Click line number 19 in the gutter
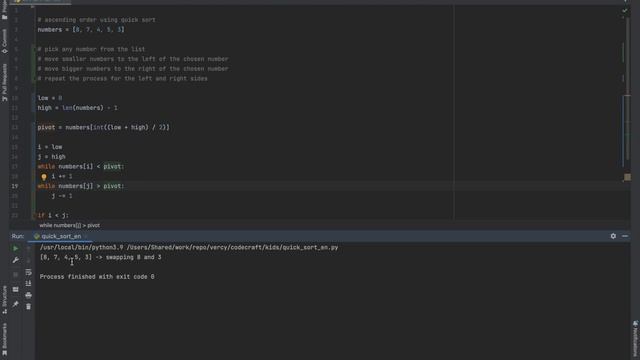 15,186
